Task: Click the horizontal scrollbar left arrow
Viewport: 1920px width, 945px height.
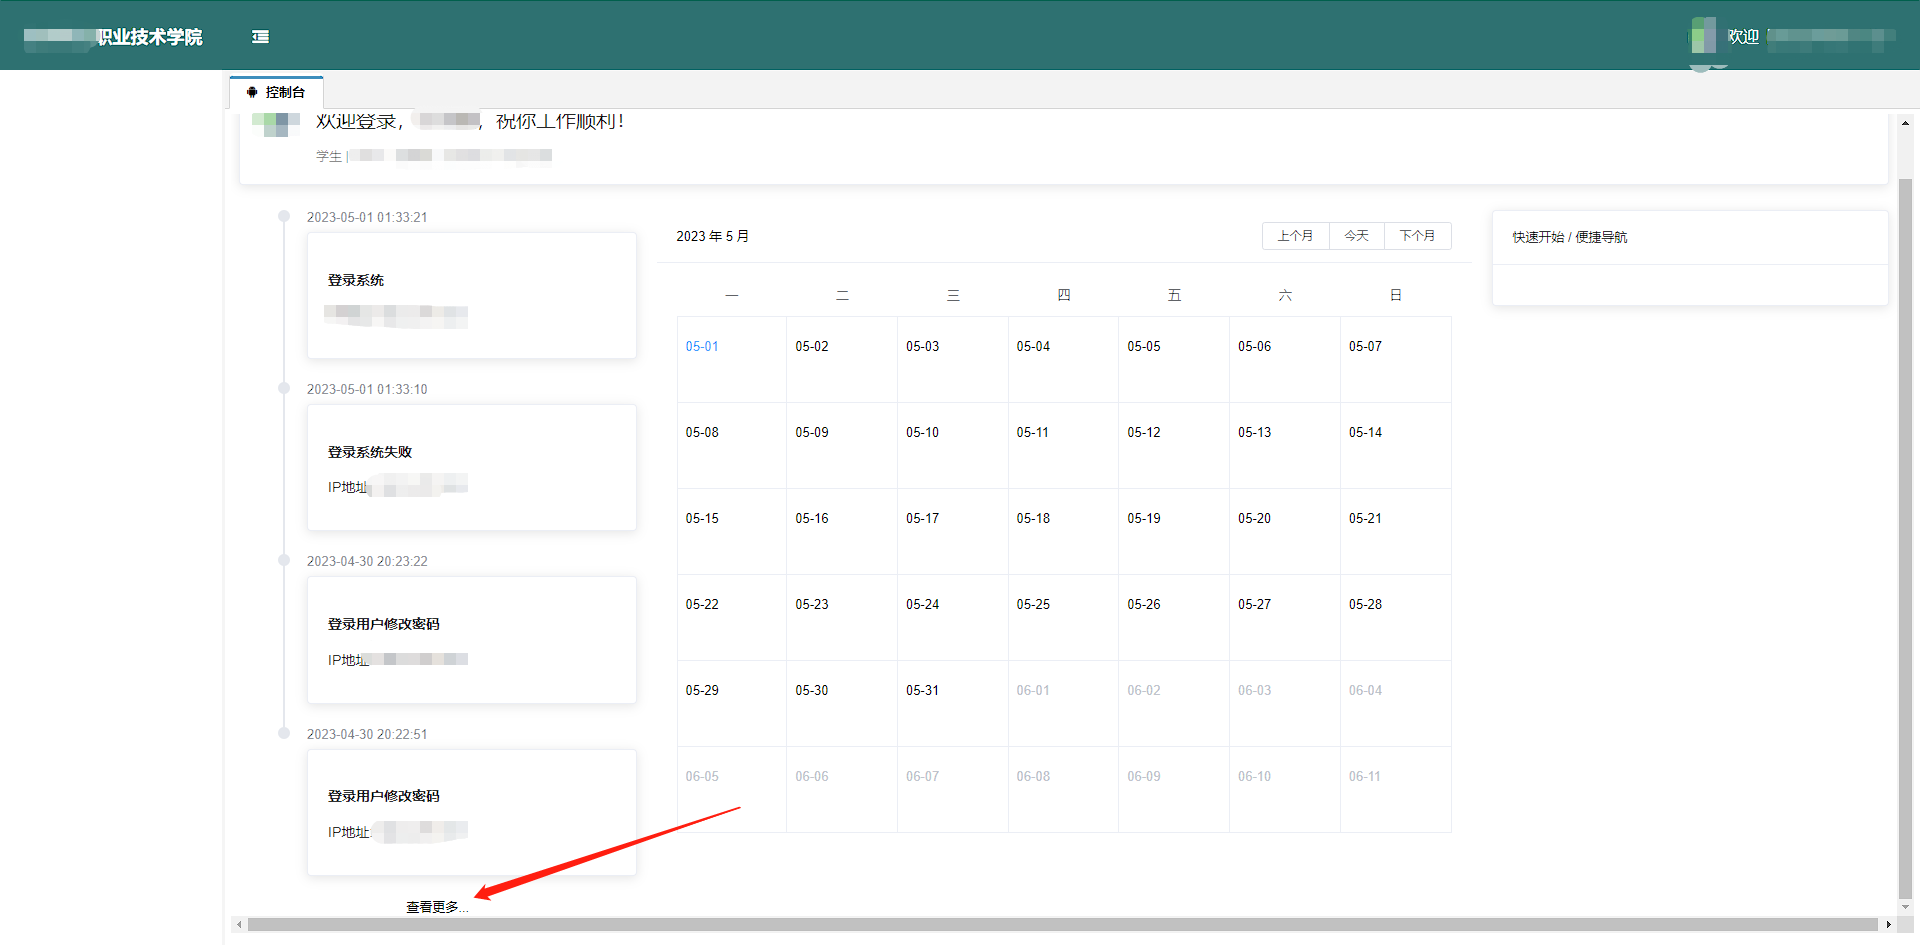Action: click(x=239, y=925)
